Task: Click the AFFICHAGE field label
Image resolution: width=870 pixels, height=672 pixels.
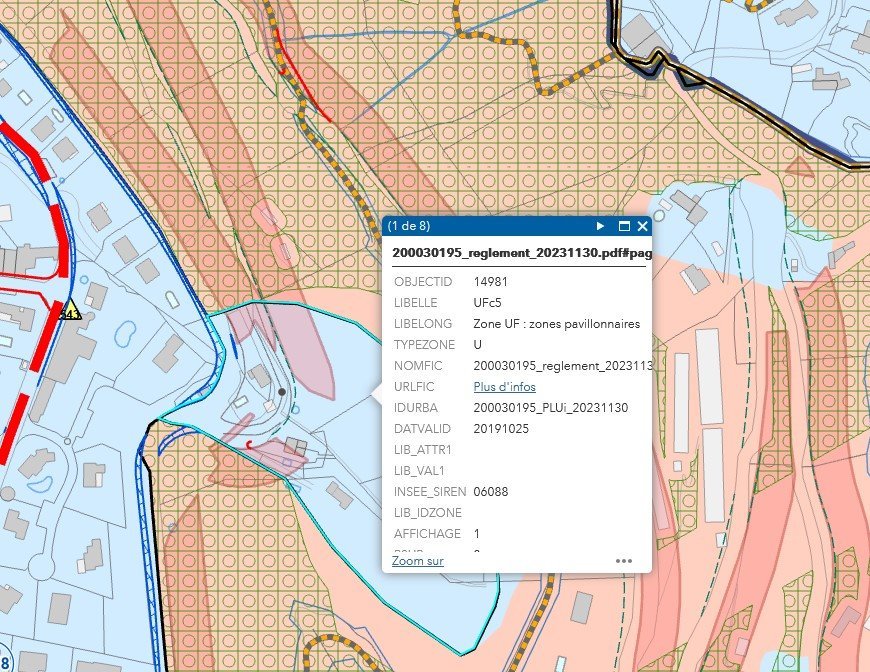Action: [425, 534]
